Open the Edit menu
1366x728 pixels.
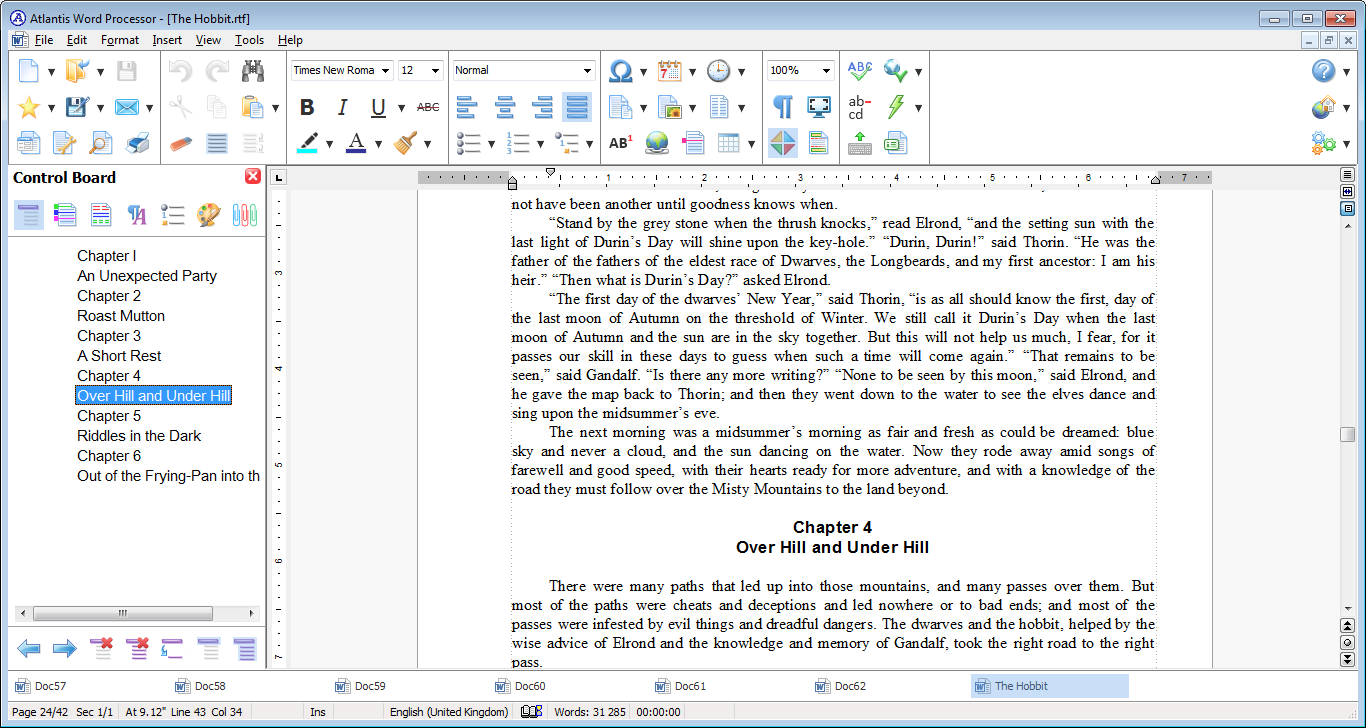(x=77, y=40)
